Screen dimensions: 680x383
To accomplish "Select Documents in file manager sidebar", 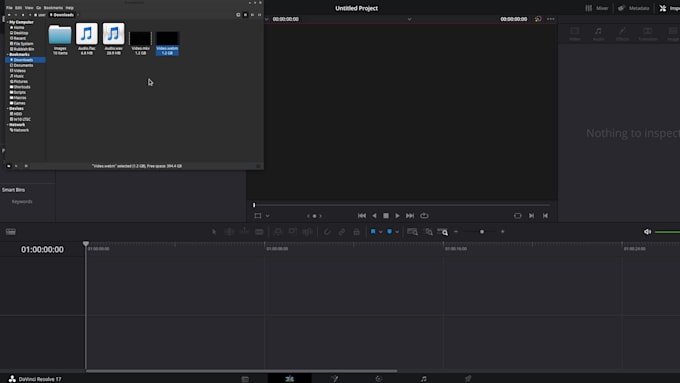I will coord(23,65).
